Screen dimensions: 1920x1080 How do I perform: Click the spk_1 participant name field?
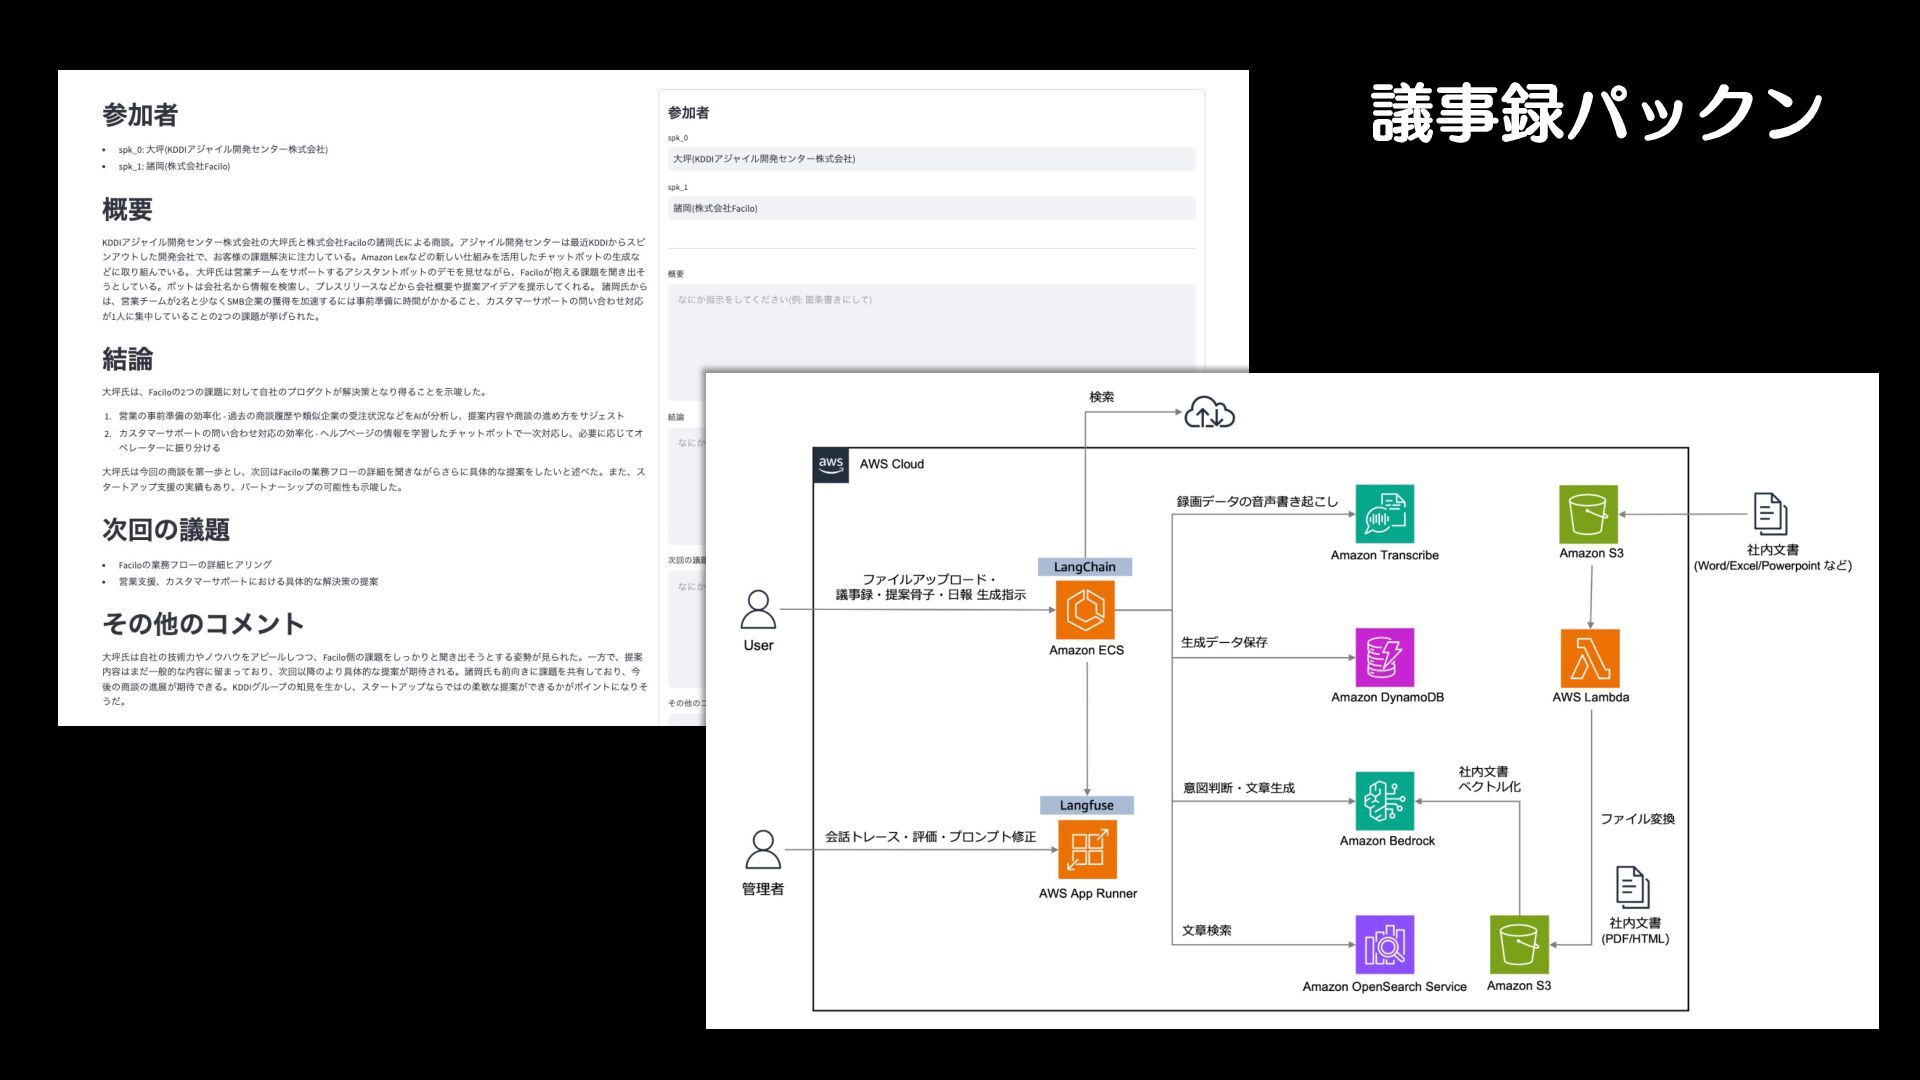931,208
